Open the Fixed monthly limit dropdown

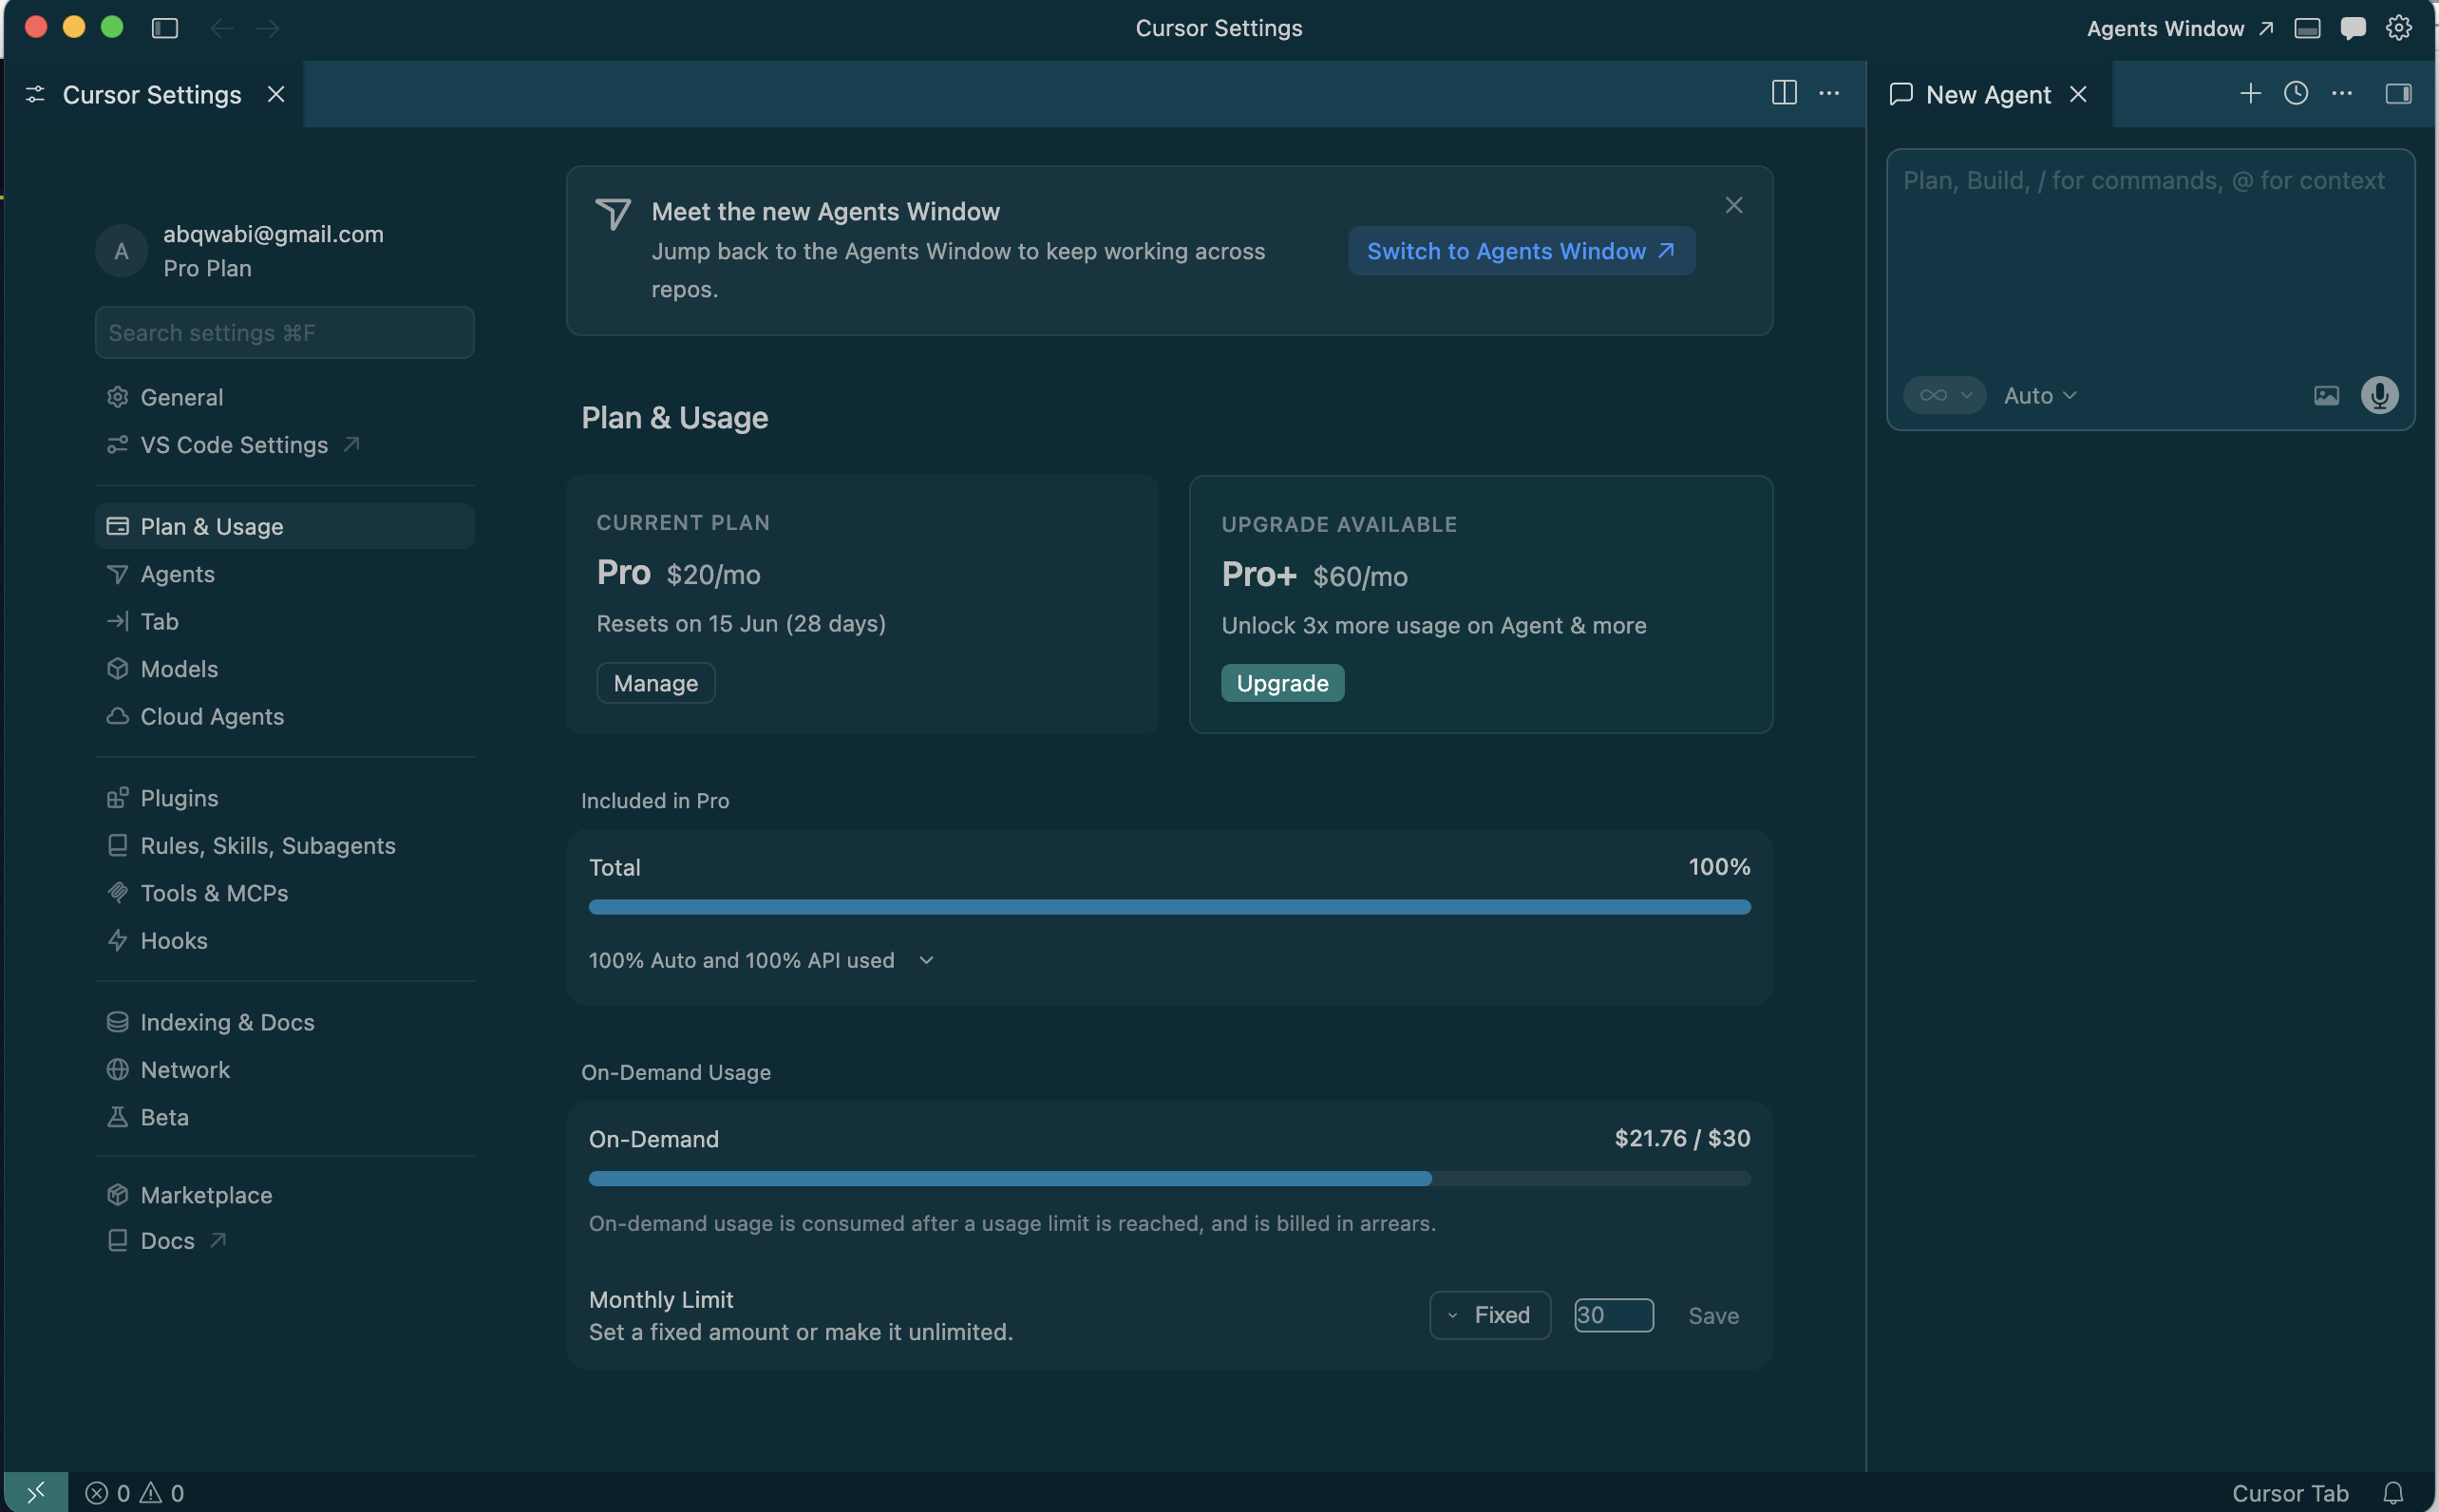coord(1490,1315)
